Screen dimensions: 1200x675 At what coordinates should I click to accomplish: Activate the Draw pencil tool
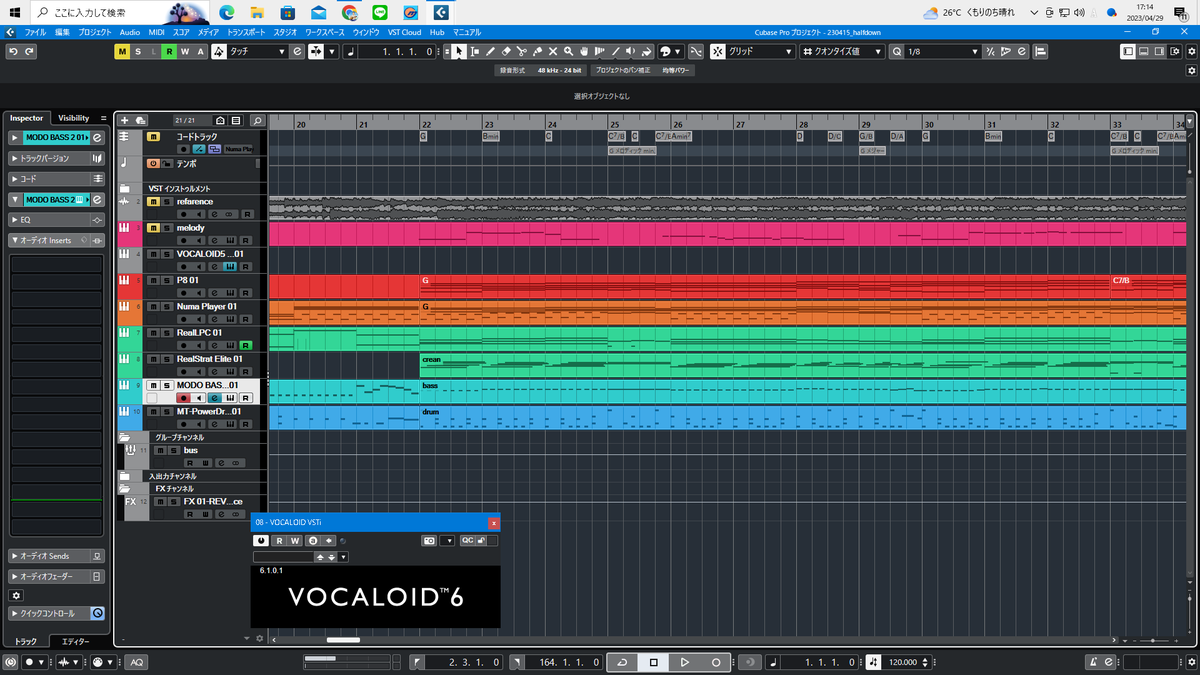(x=491, y=51)
